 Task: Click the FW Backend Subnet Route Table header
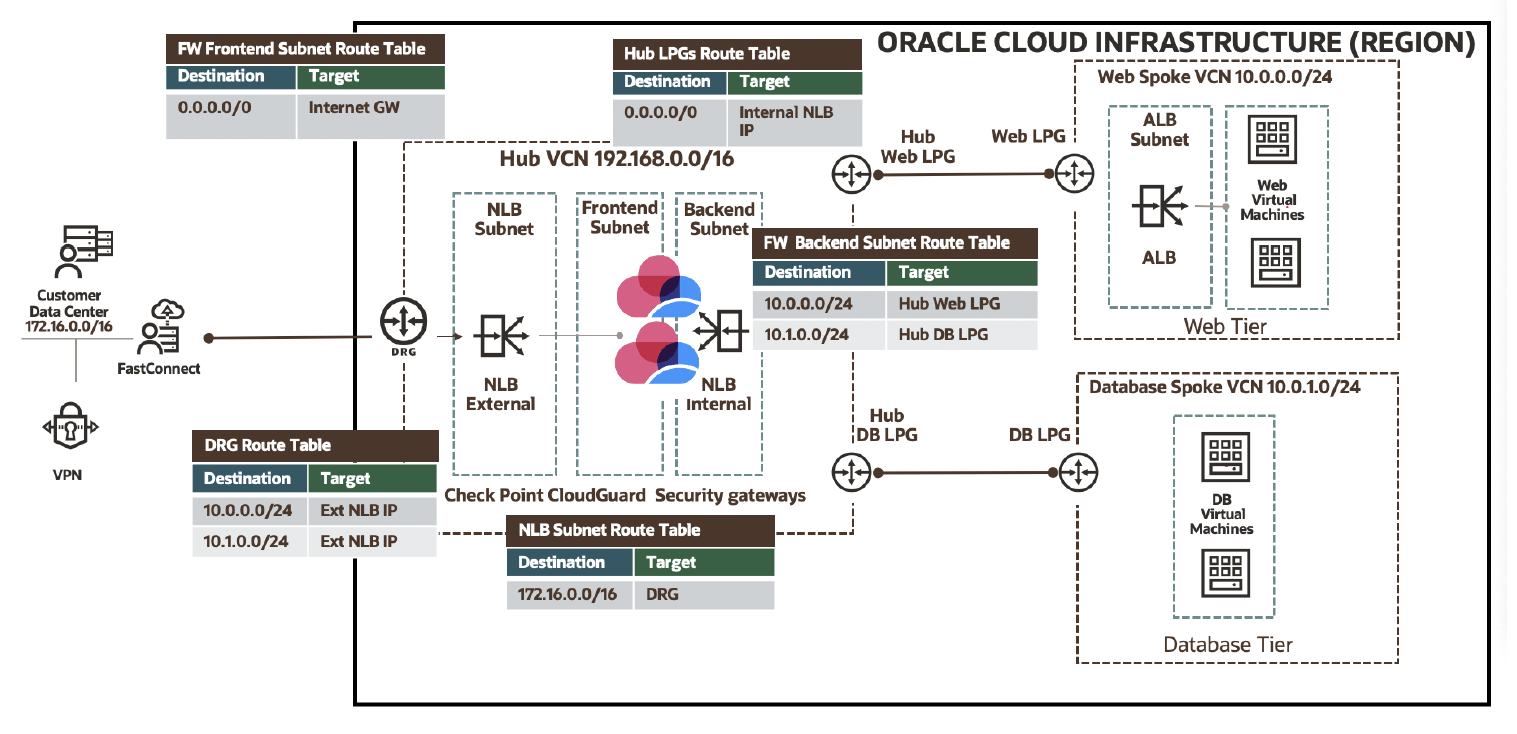click(896, 243)
